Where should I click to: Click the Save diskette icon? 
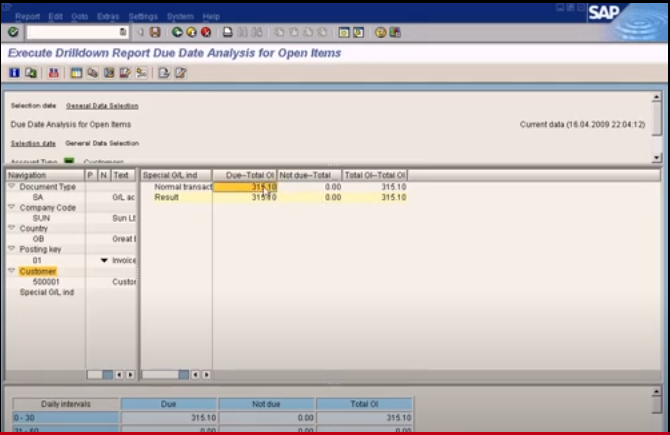[155, 32]
